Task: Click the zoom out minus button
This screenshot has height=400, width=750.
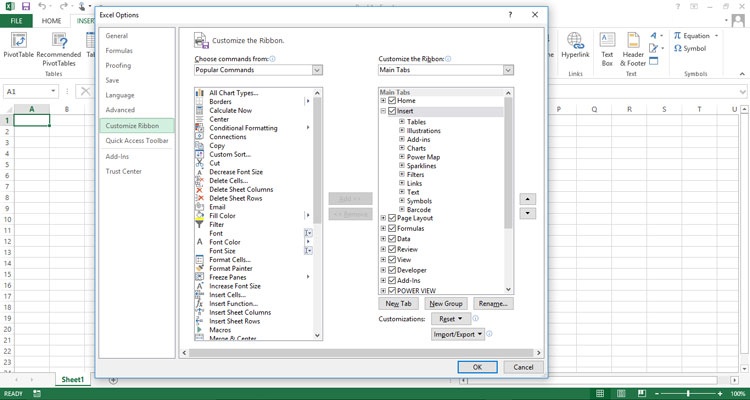Action: [658, 394]
